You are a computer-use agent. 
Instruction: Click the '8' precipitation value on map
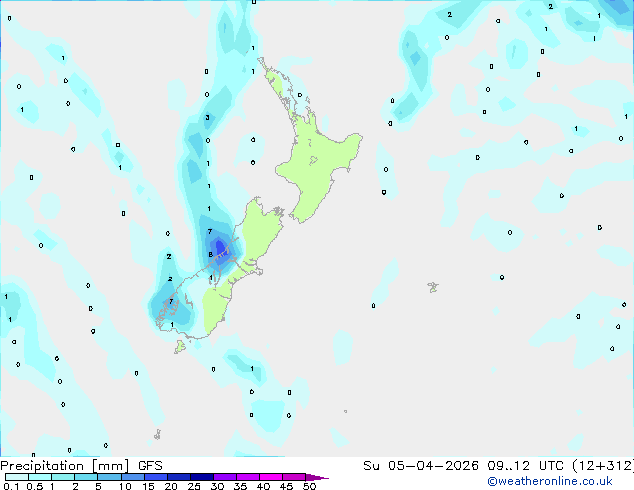(x=211, y=254)
